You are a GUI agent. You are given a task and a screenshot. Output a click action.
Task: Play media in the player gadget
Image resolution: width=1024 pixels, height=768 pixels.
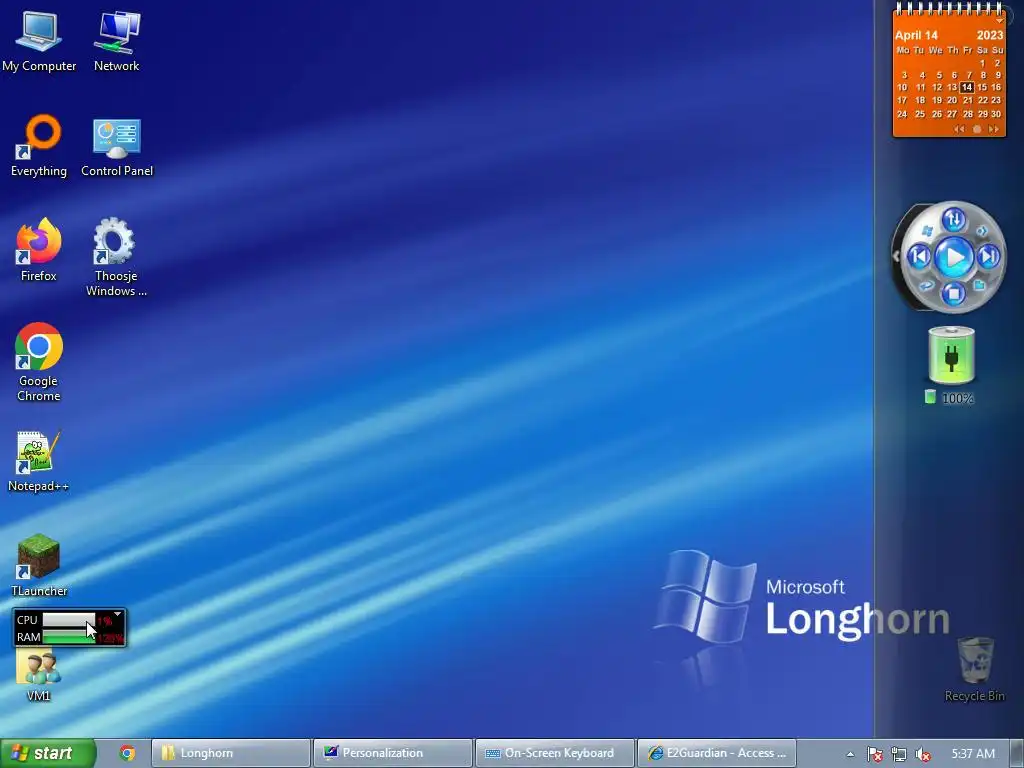pos(954,257)
